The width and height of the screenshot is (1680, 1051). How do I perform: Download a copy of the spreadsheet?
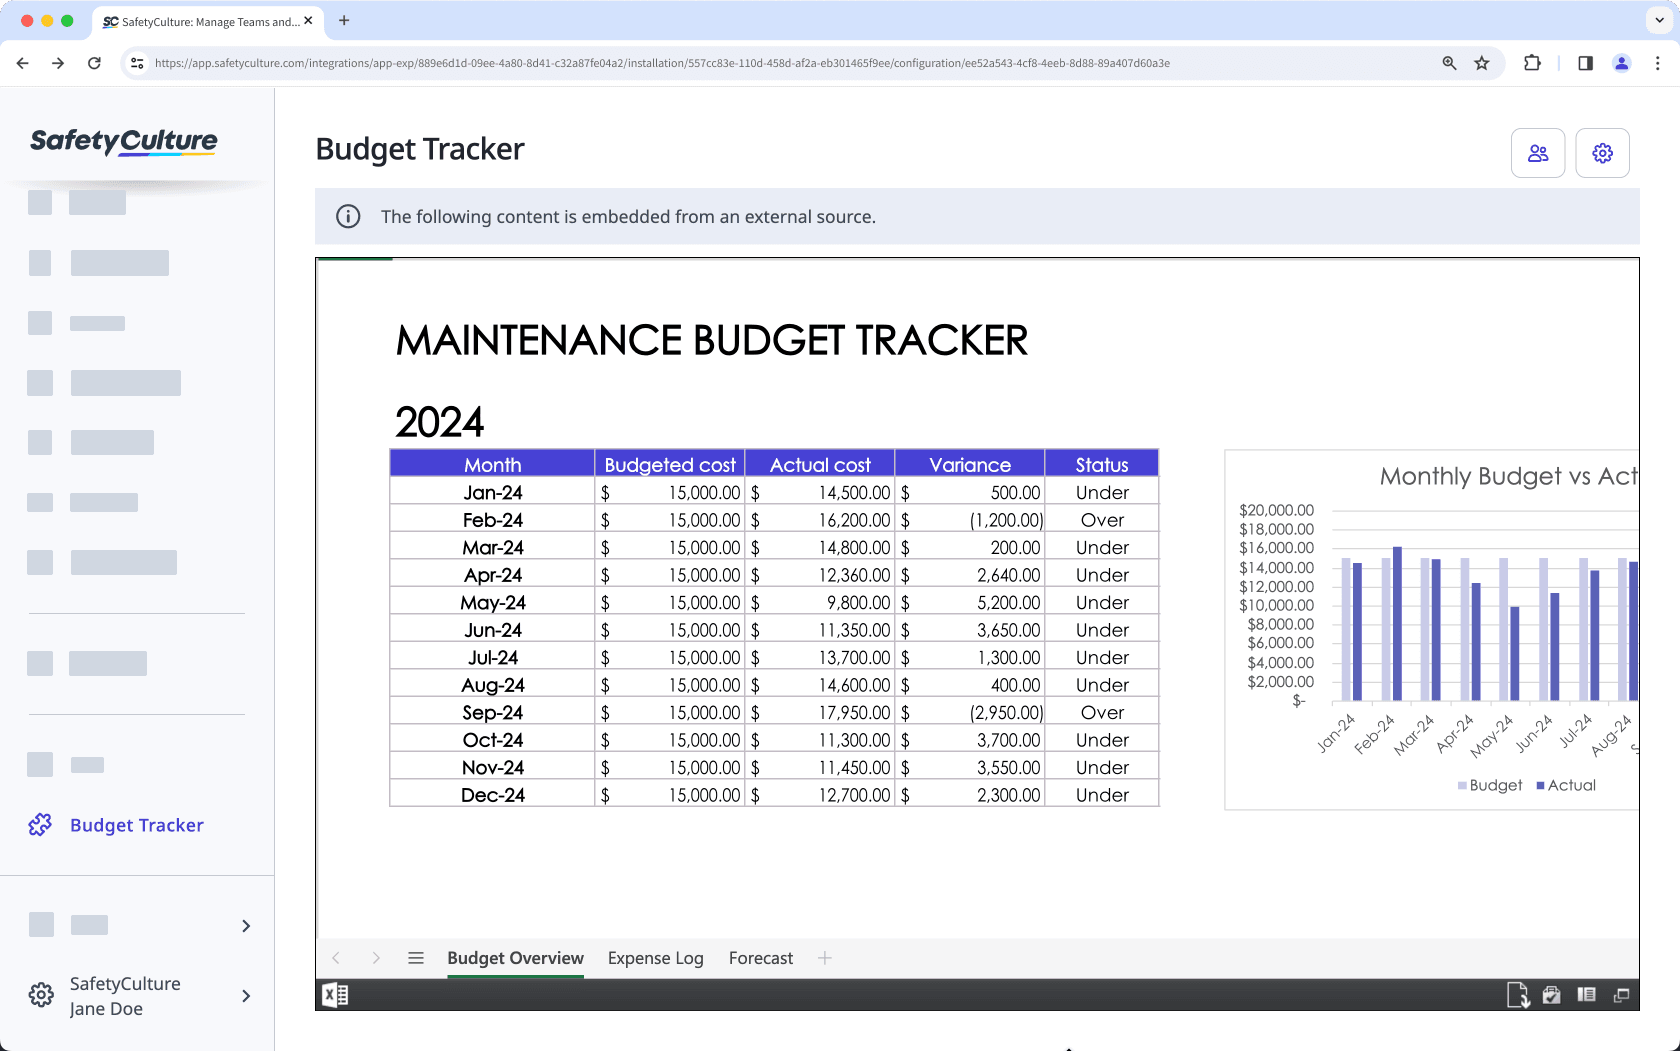coord(1520,994)
